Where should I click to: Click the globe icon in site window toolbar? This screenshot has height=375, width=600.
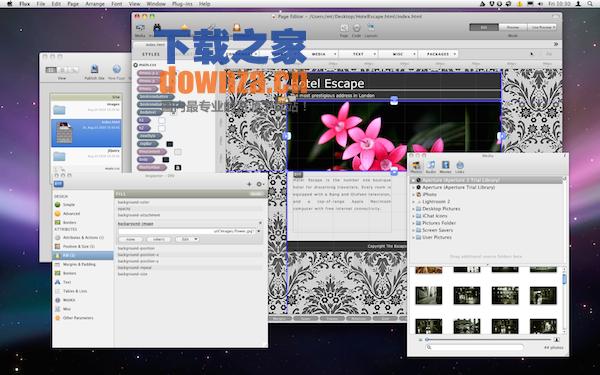[116, 69]
